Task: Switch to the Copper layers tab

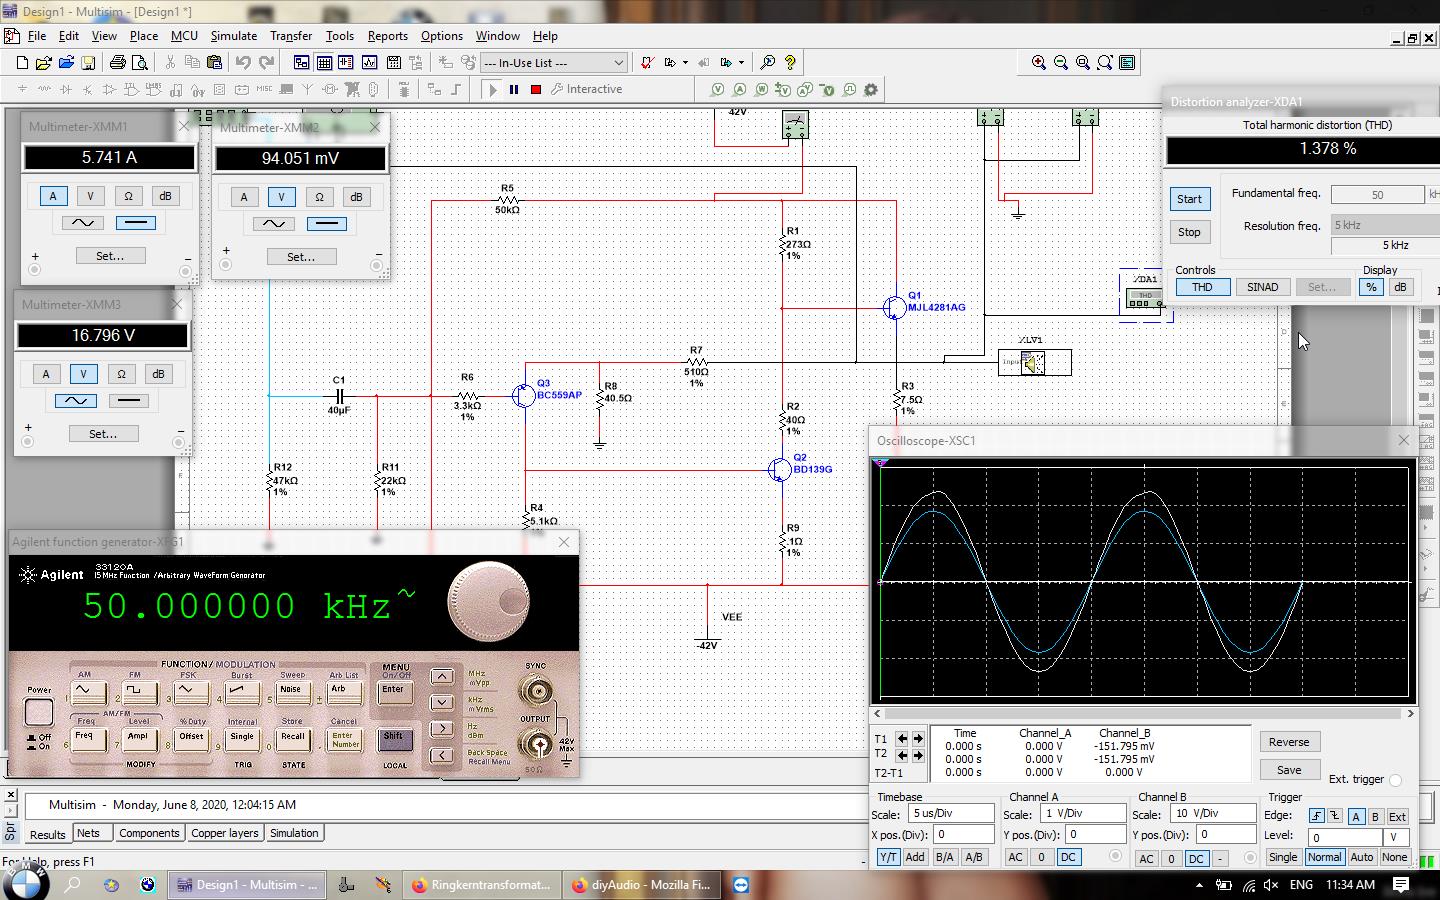Action: 225,833
